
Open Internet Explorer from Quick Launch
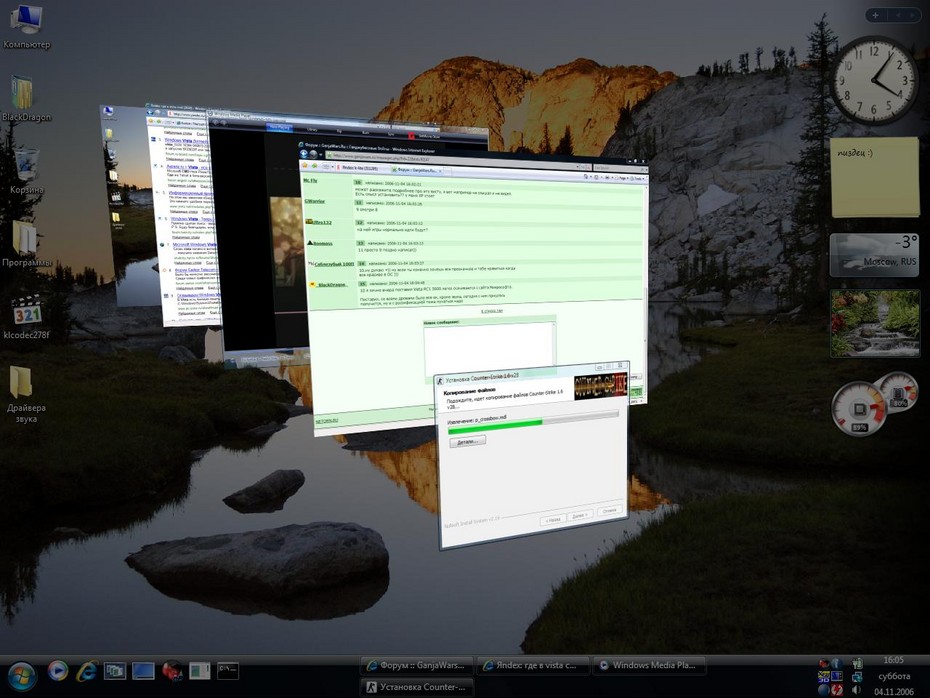click(x=86, y=671)
